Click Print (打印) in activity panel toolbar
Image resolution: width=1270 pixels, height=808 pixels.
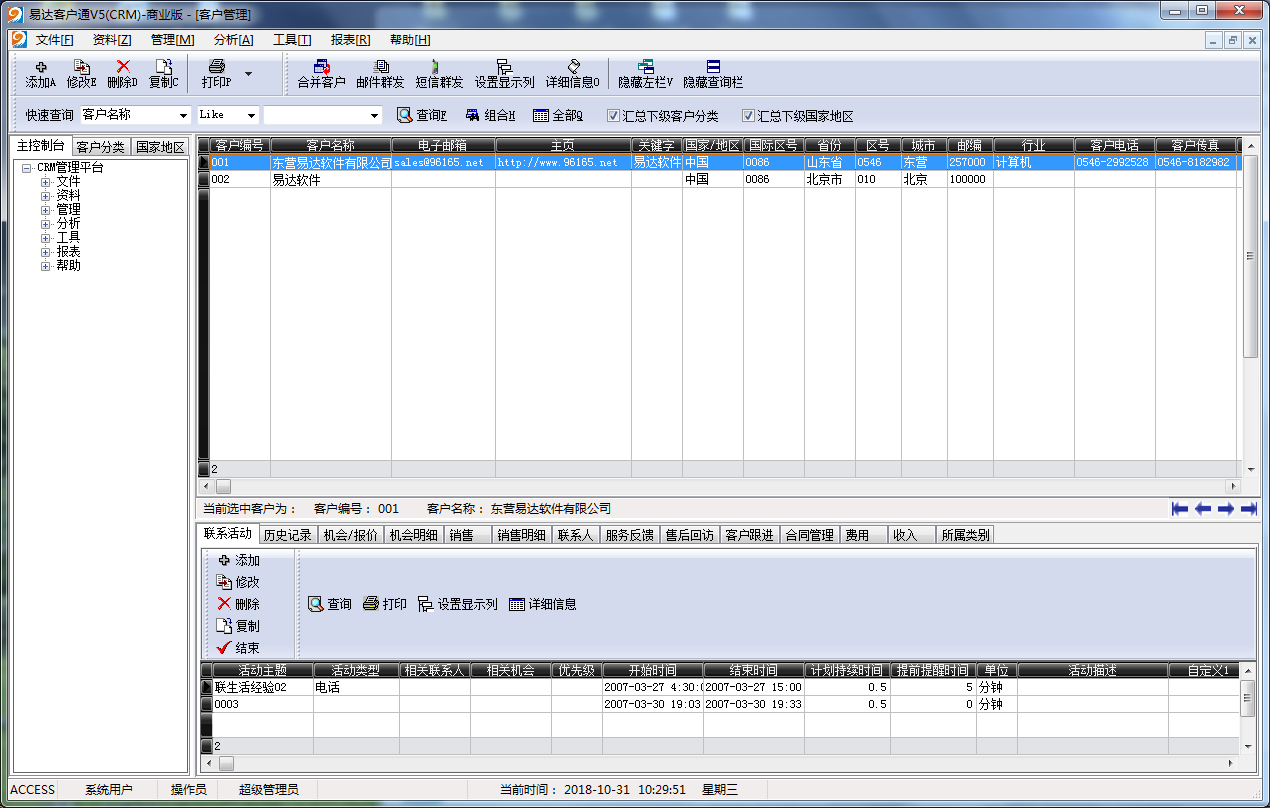point(385,604)
